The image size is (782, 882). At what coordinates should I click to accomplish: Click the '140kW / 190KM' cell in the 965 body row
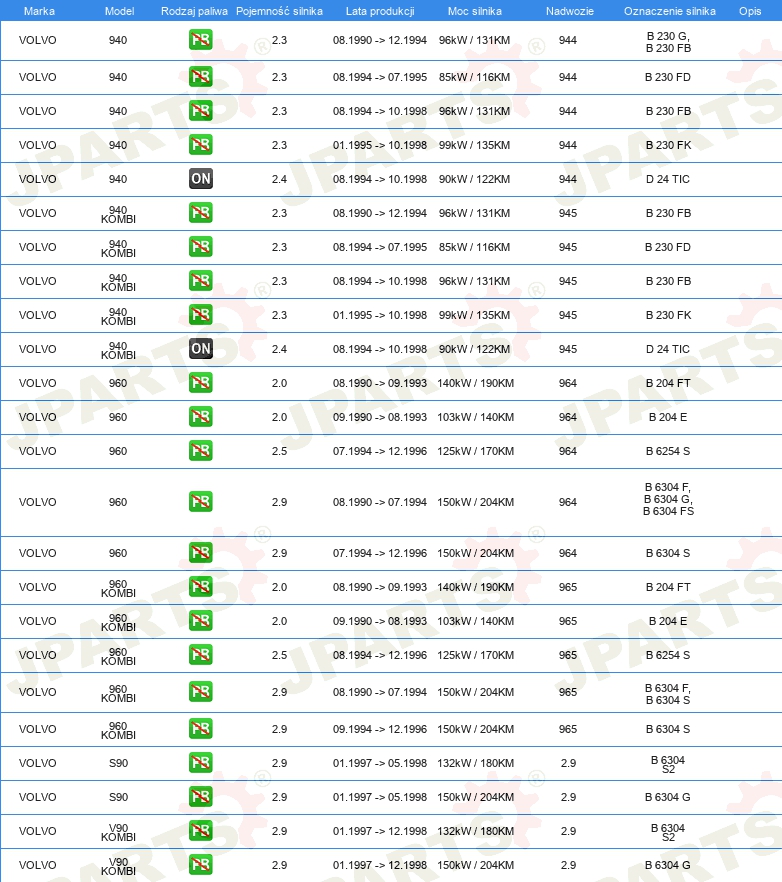coord(475,587)
